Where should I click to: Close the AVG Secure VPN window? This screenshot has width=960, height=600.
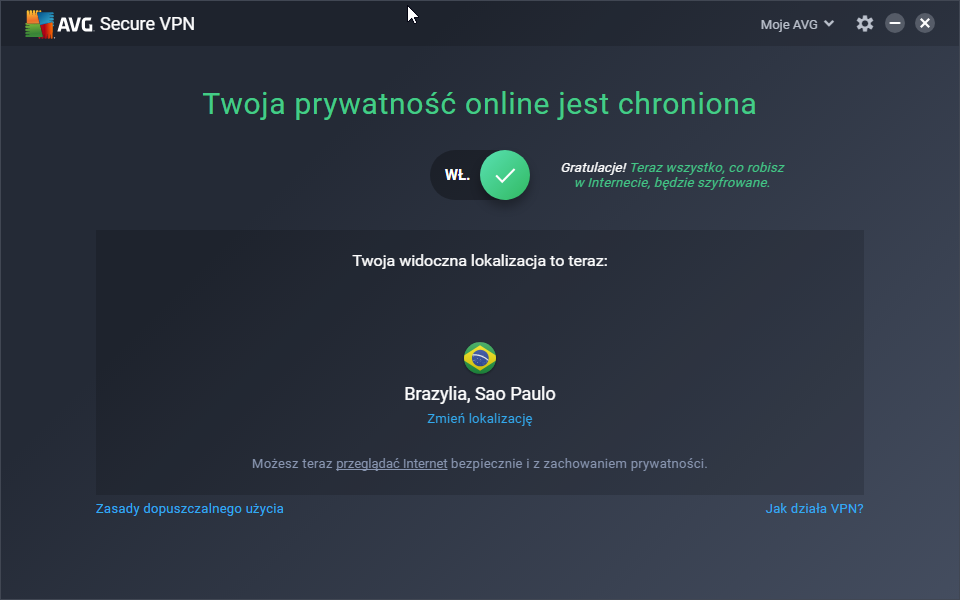pos(925,24)
